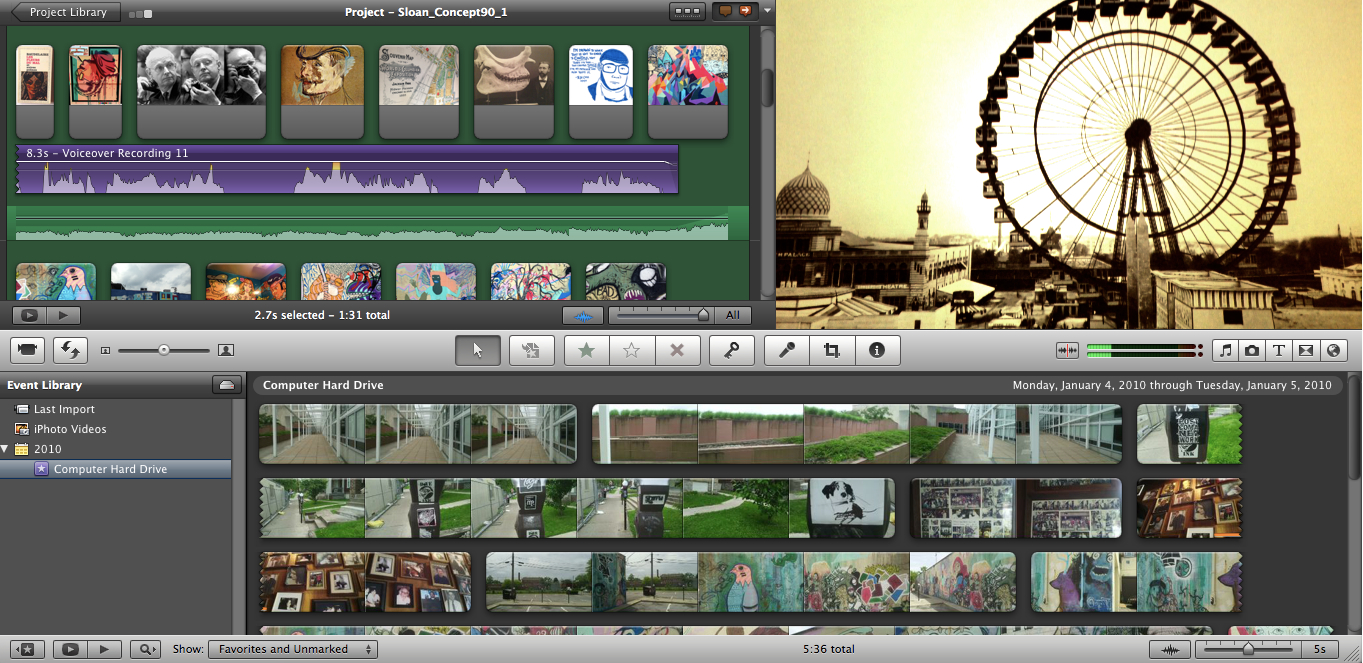Screen dimensions: 1363x663
Task: Reject selection with the X button
Action: coord(677,350)
